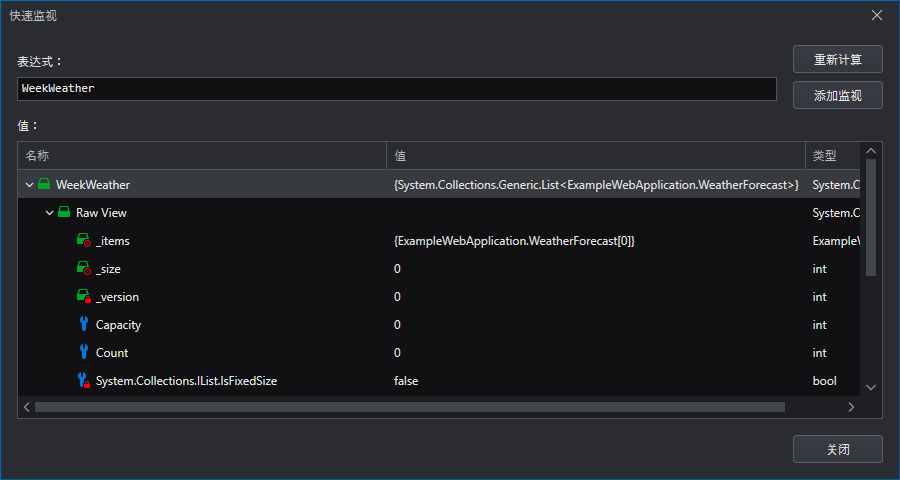Click the type cell in WeekWeather row
The width and height of the screenshot is (900, 480).
[836, 185]
